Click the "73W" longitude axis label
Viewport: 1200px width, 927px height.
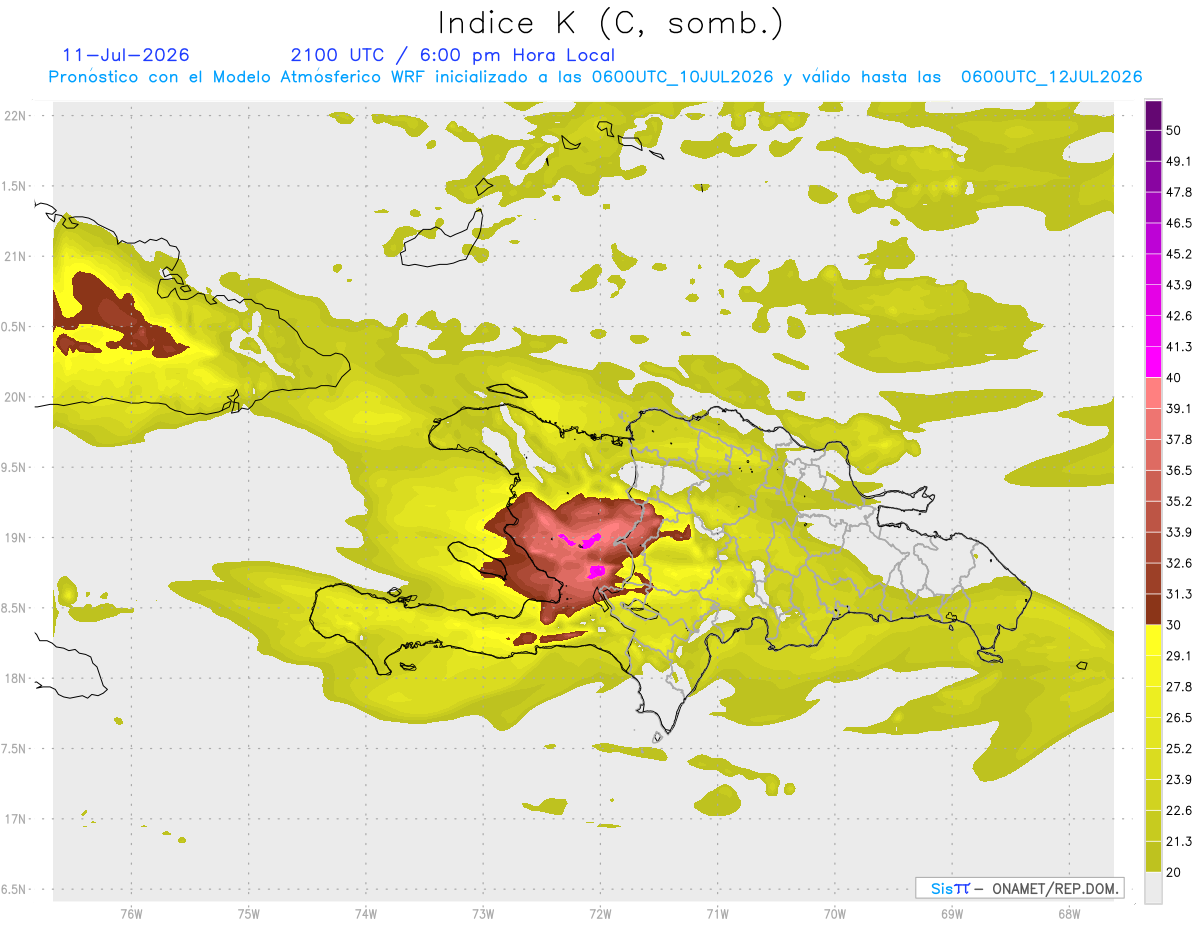(x=483, y=914)
